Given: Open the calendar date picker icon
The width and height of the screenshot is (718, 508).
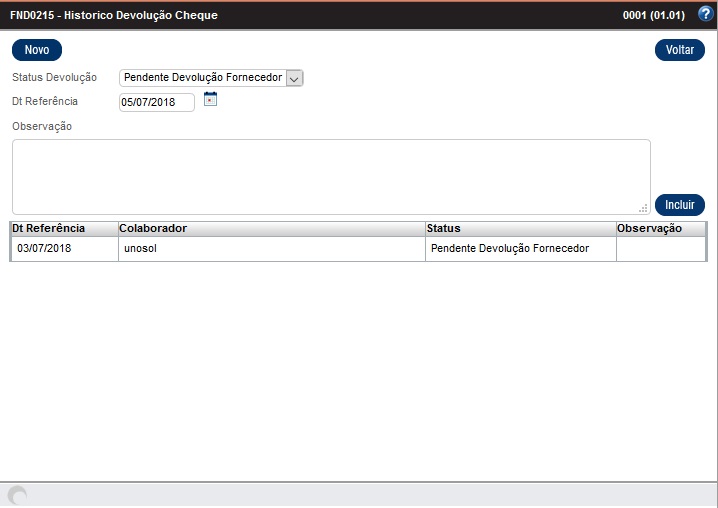Looking at the screenshot, I should coord(210,98).
